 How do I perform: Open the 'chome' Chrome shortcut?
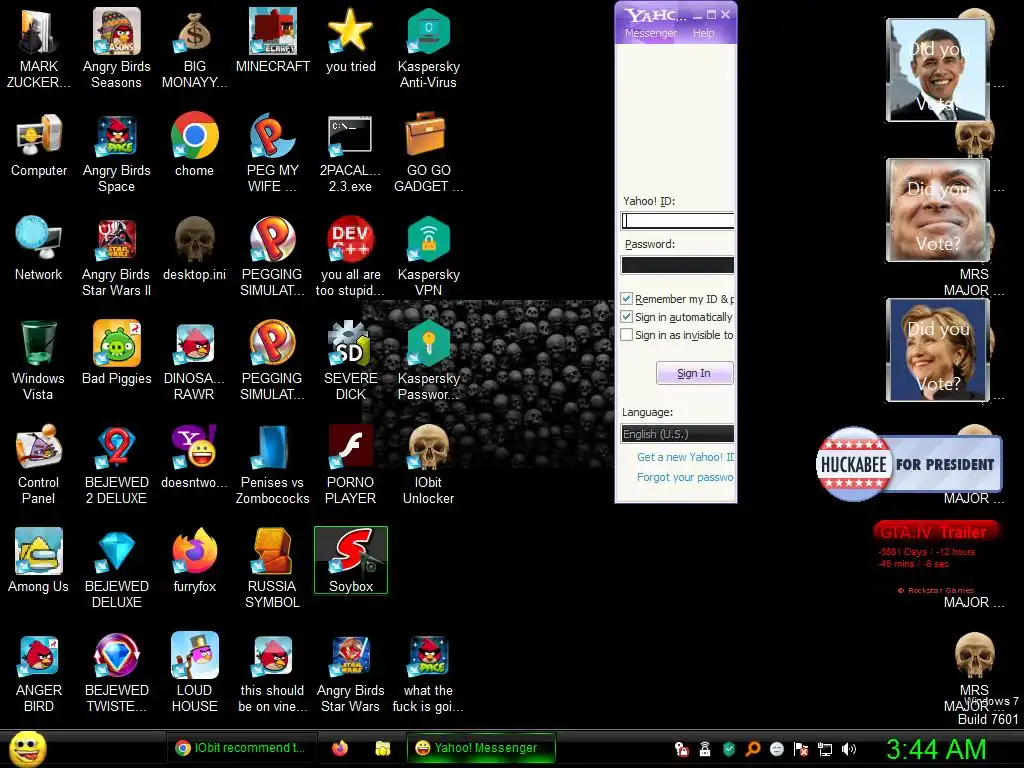point(194,145)
